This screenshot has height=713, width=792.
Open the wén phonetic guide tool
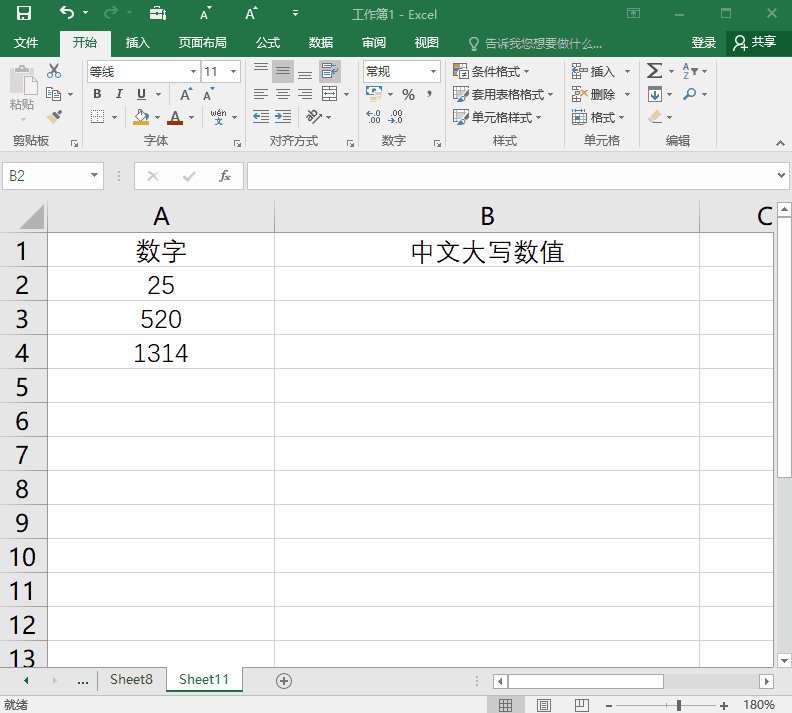[x=218, y=117]
